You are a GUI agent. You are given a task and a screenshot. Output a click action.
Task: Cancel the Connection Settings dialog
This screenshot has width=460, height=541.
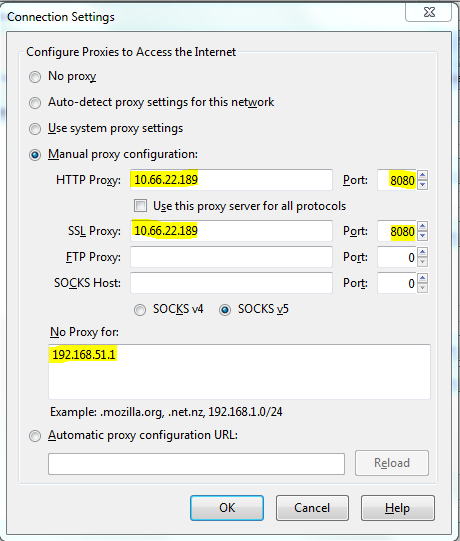point(312,508)
